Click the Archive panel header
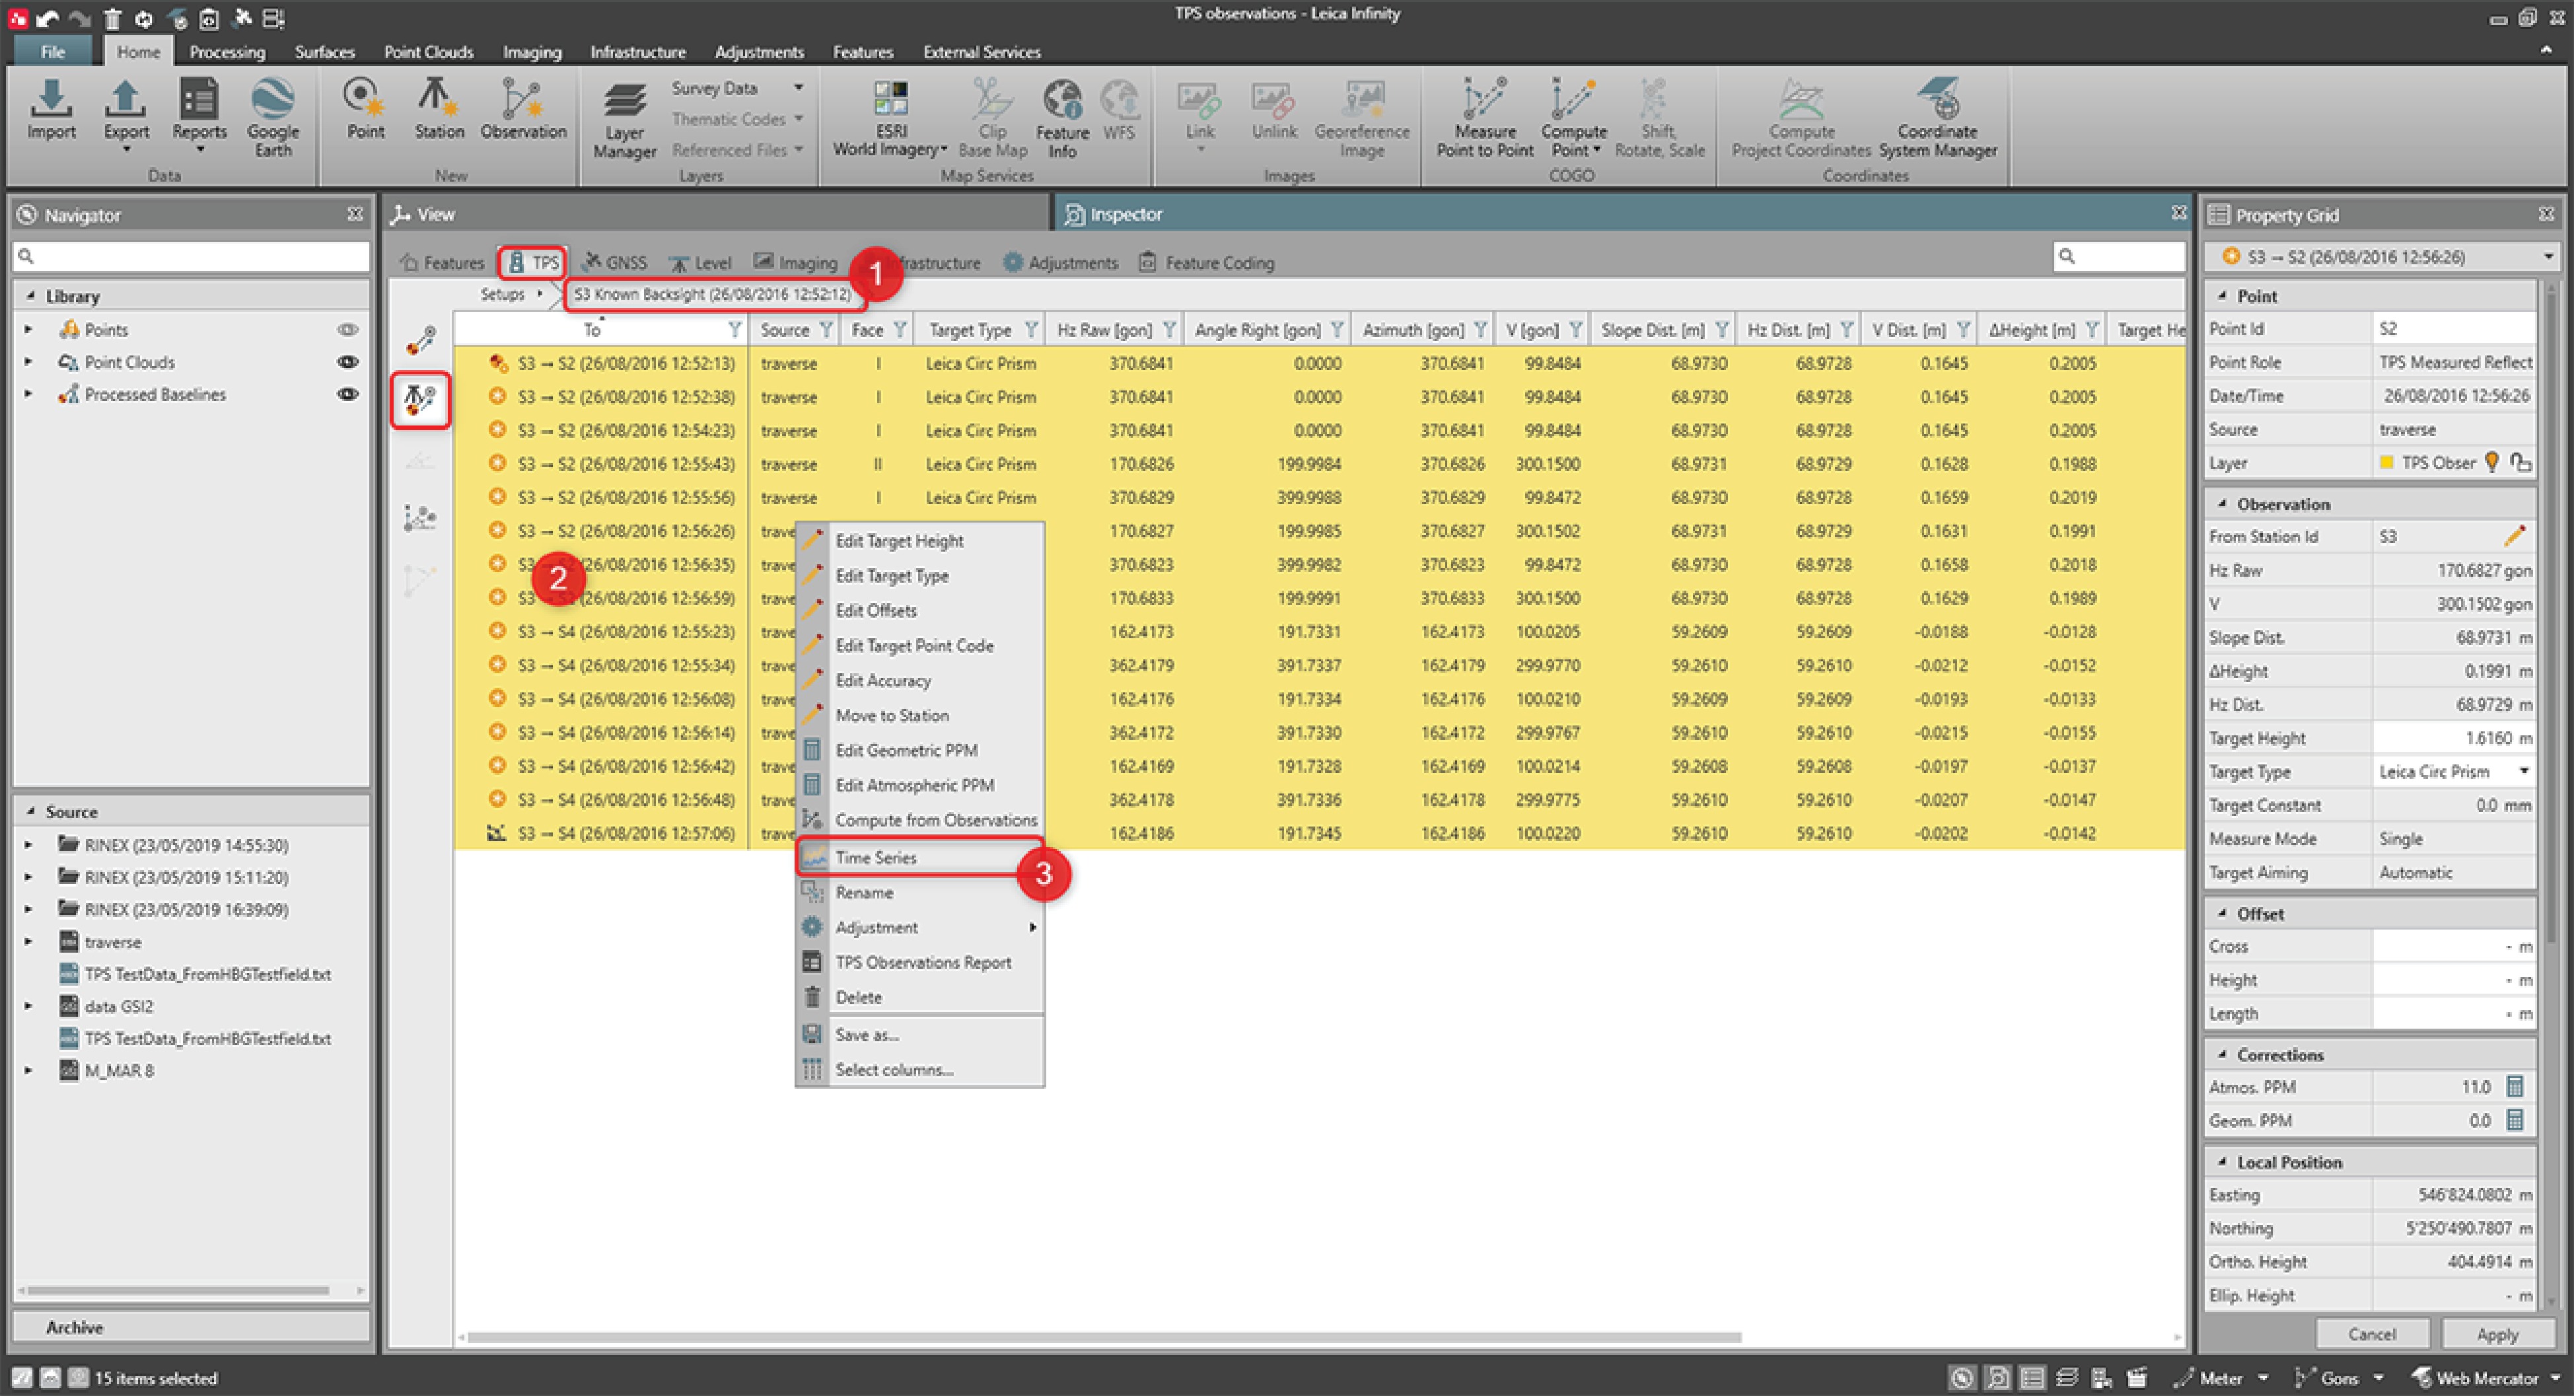 click(x=190, y=1327)
